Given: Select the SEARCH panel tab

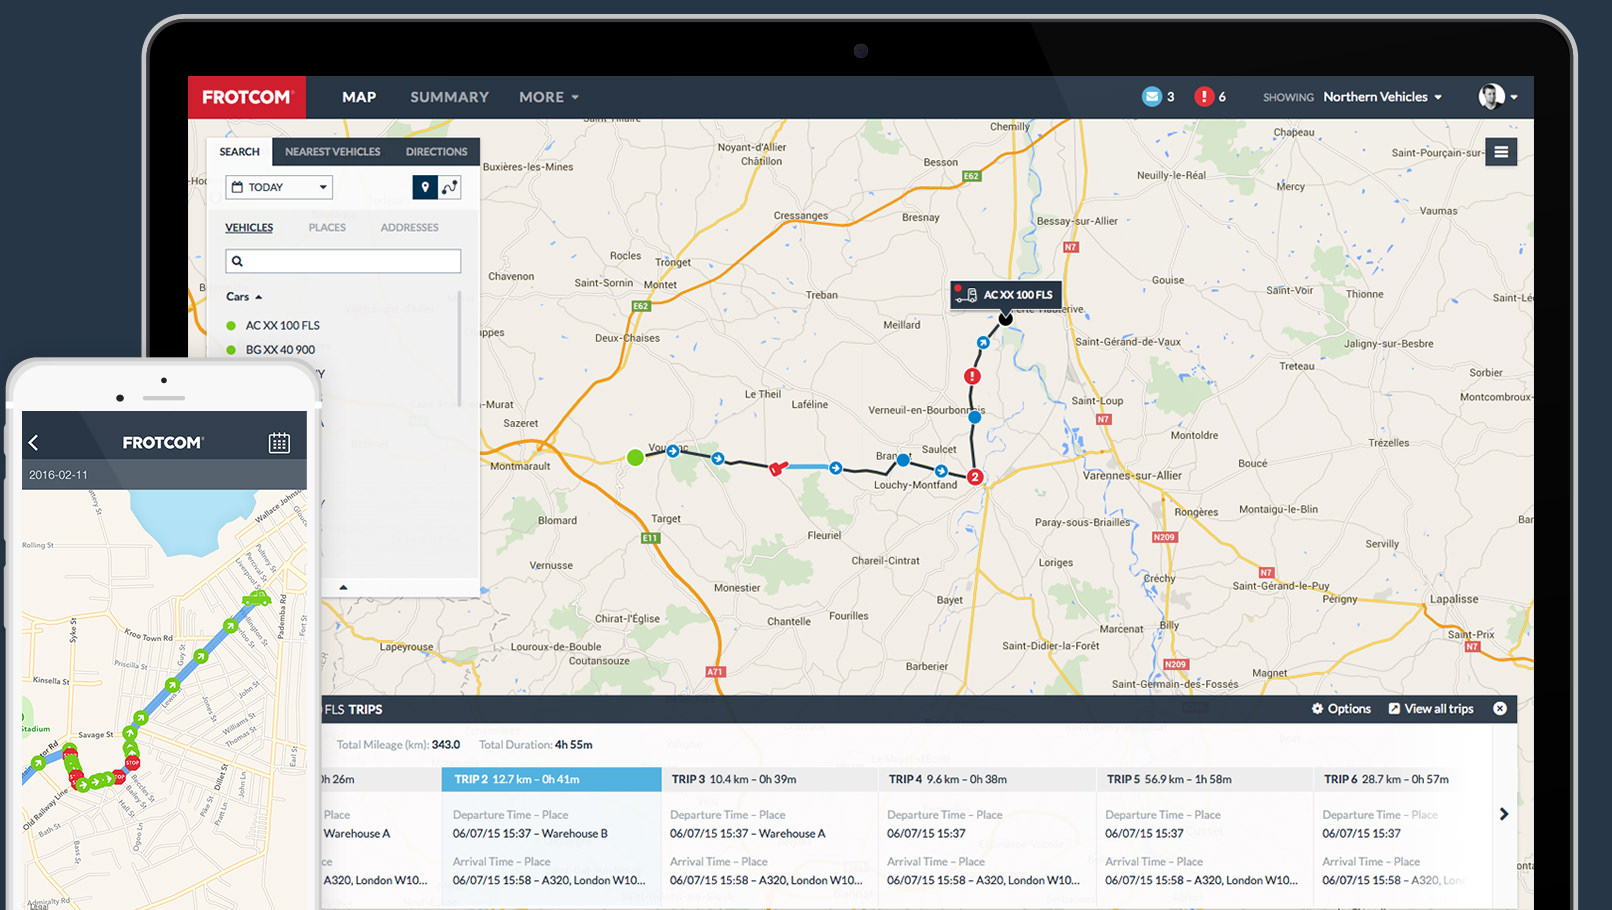Looking at the screenshot, I should 239,152.
